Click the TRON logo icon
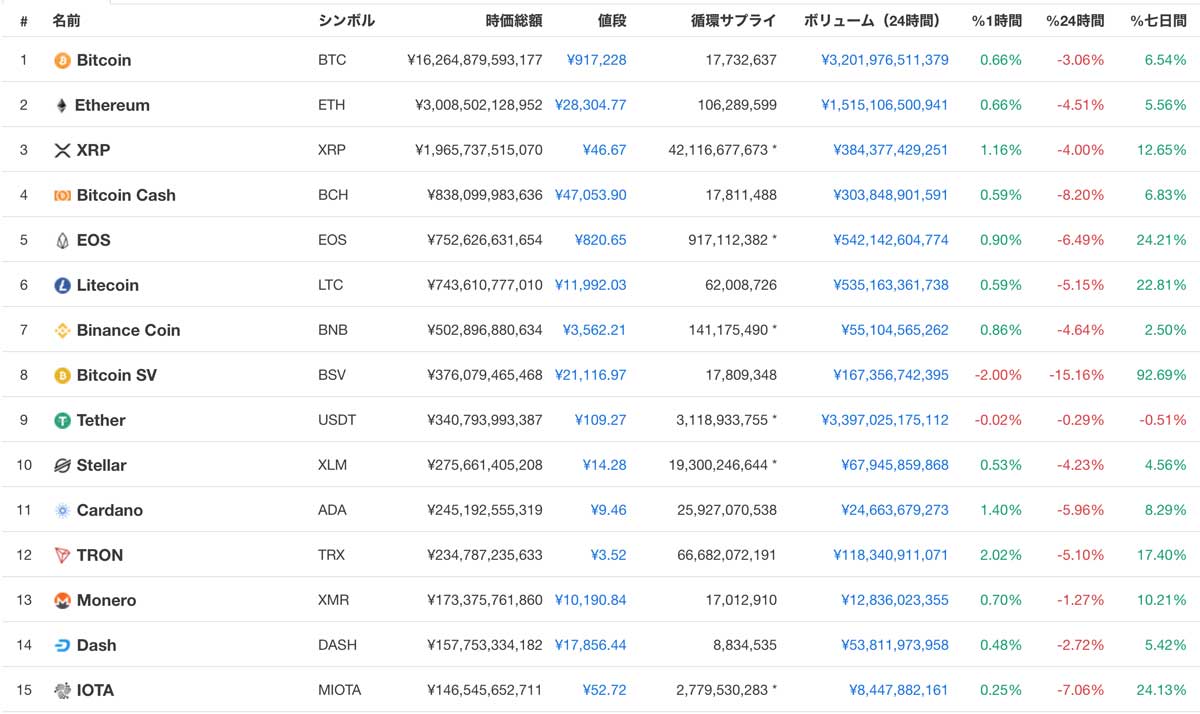This screenshot has height=714, width=1200. click(62, 555)
